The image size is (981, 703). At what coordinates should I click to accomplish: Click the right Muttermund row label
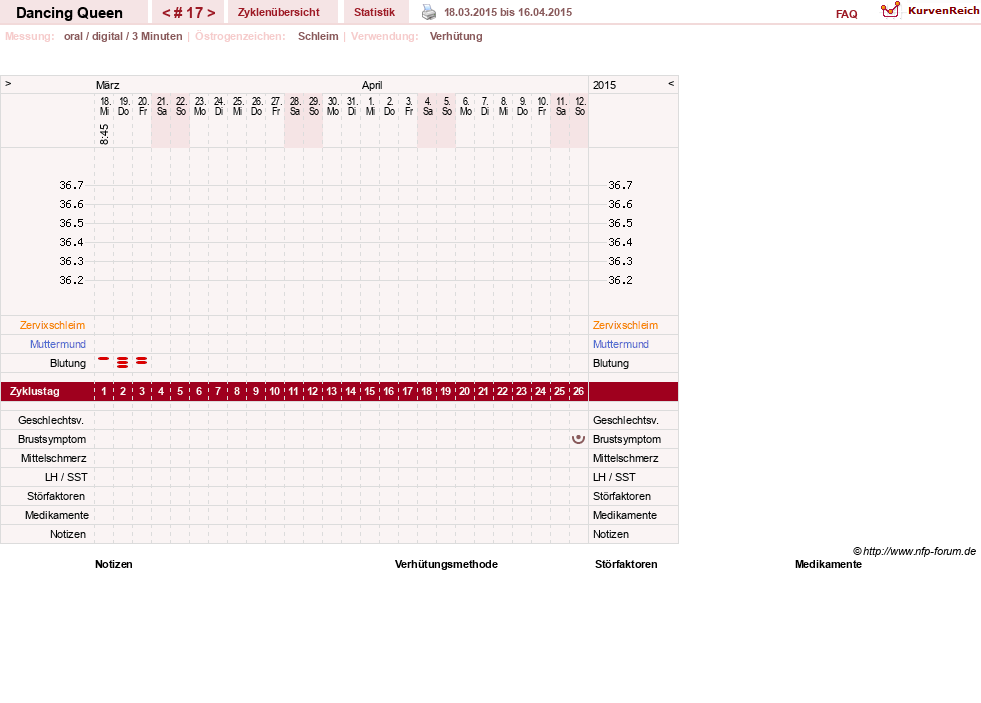point(621,344)
